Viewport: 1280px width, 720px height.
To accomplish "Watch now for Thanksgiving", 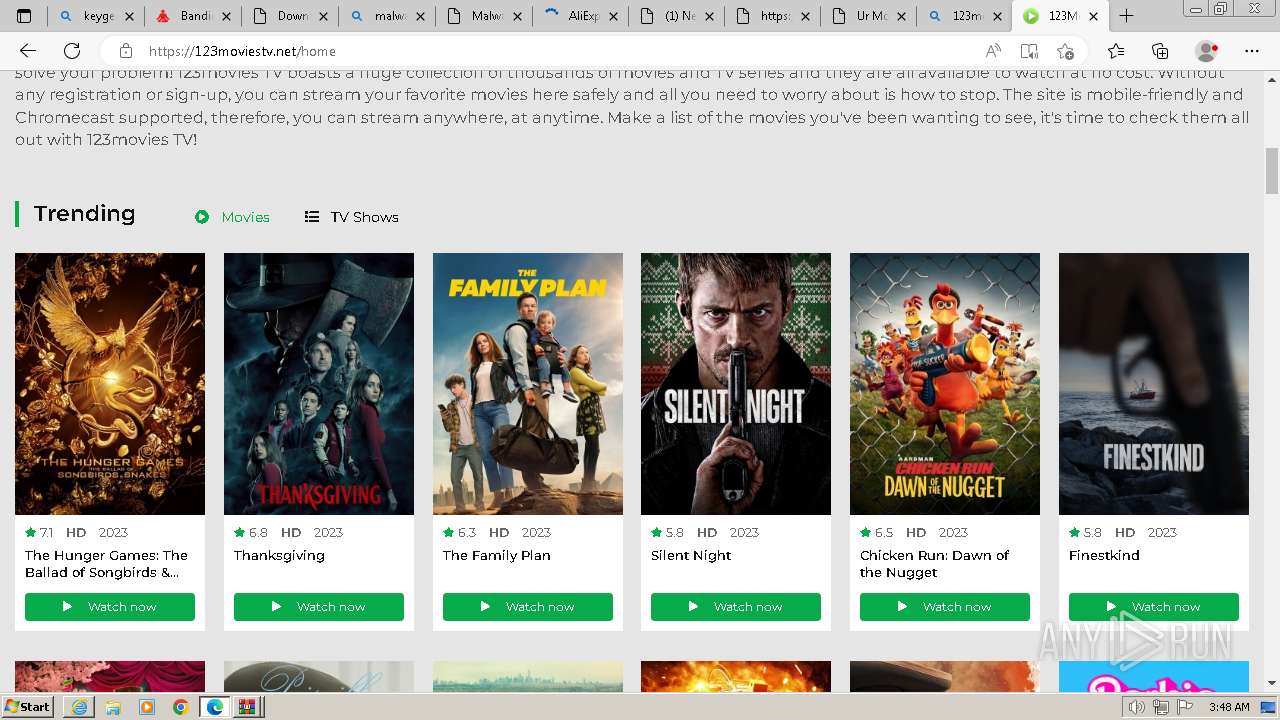I will pyautogui.click(x=319, y=607).
